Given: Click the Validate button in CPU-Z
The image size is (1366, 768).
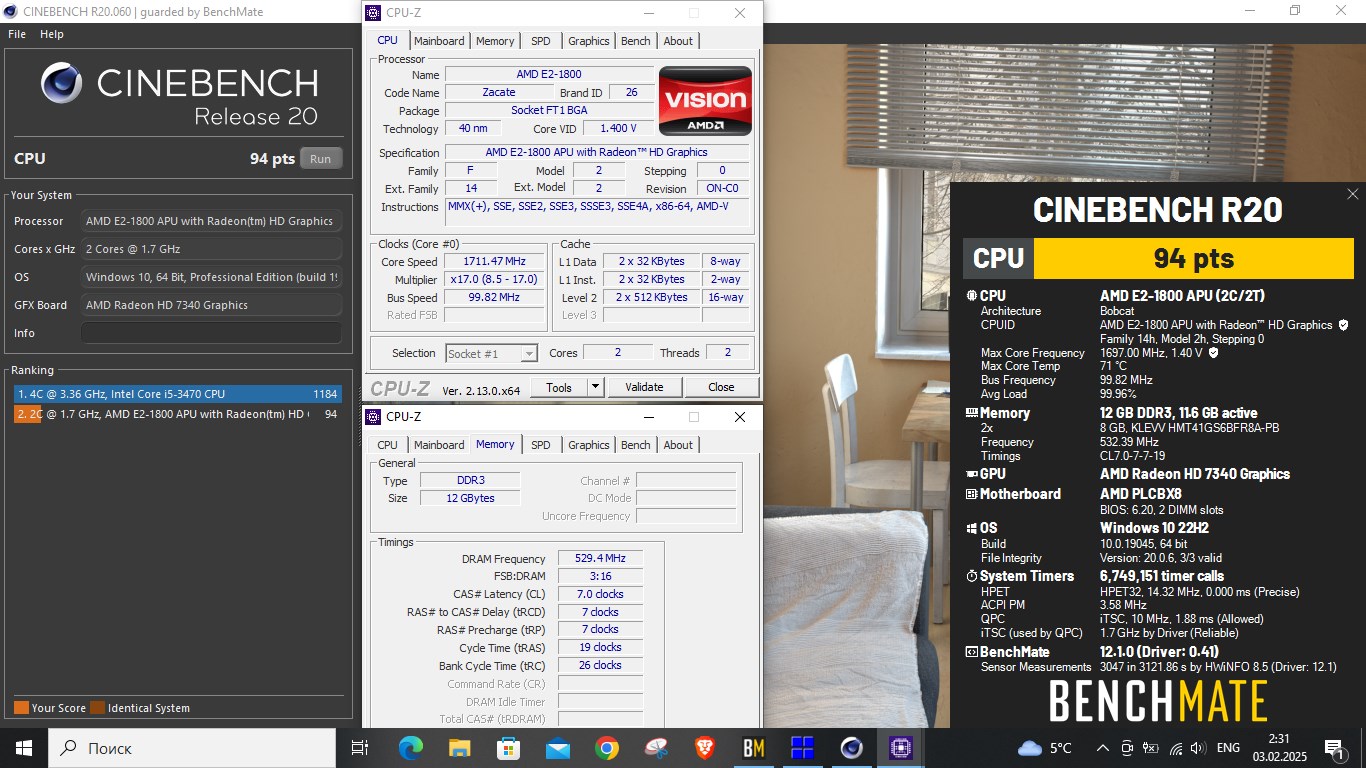Looking at the screenshot, I should [x=644, y=387].
